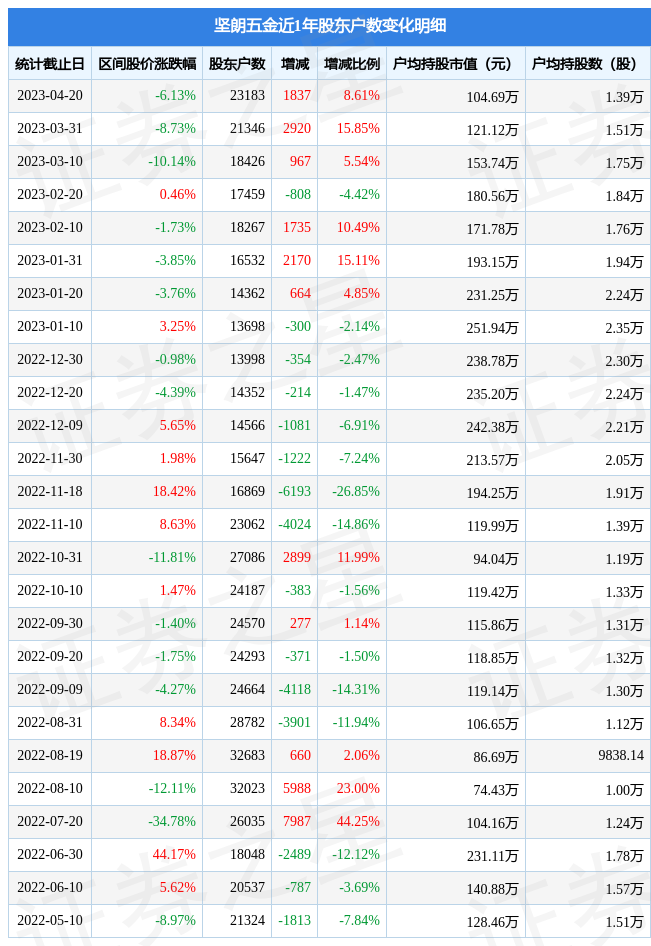Click the date cell 2022-09-20
This screenshot has width=651, height=946.
point(50,656)
